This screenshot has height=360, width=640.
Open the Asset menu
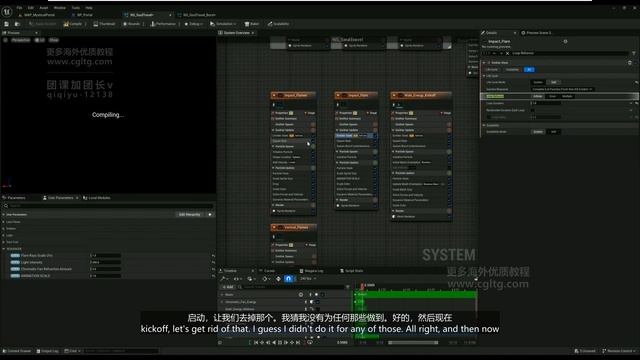44,8
